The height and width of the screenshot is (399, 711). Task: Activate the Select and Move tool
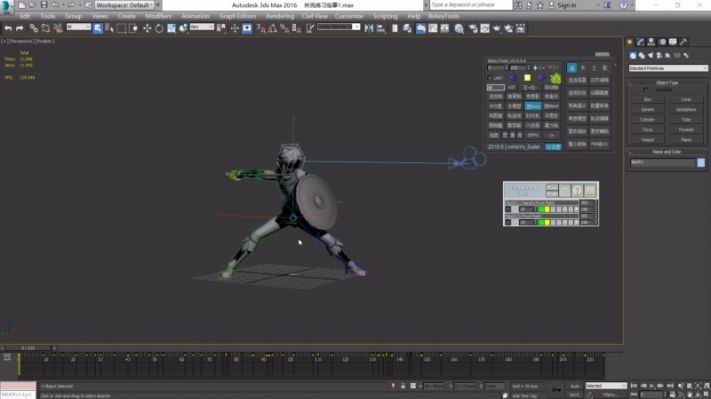coord(147,28)
